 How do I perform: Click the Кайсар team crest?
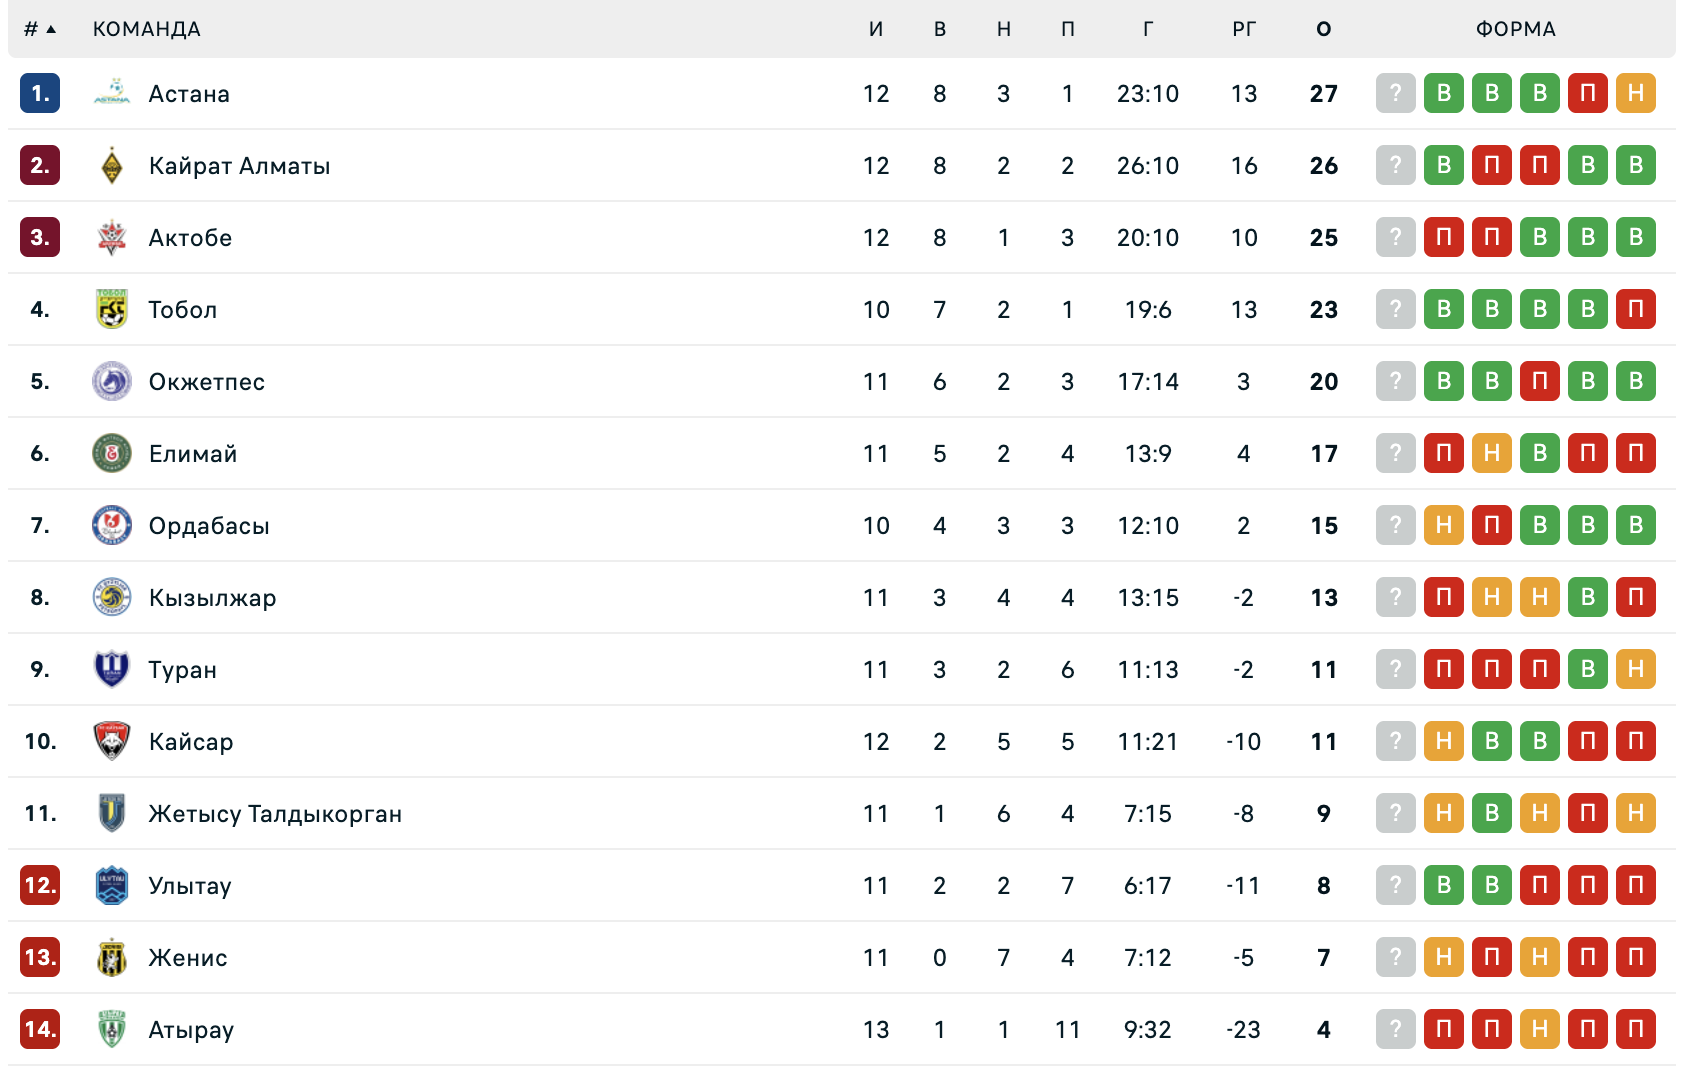coord(112,741)
